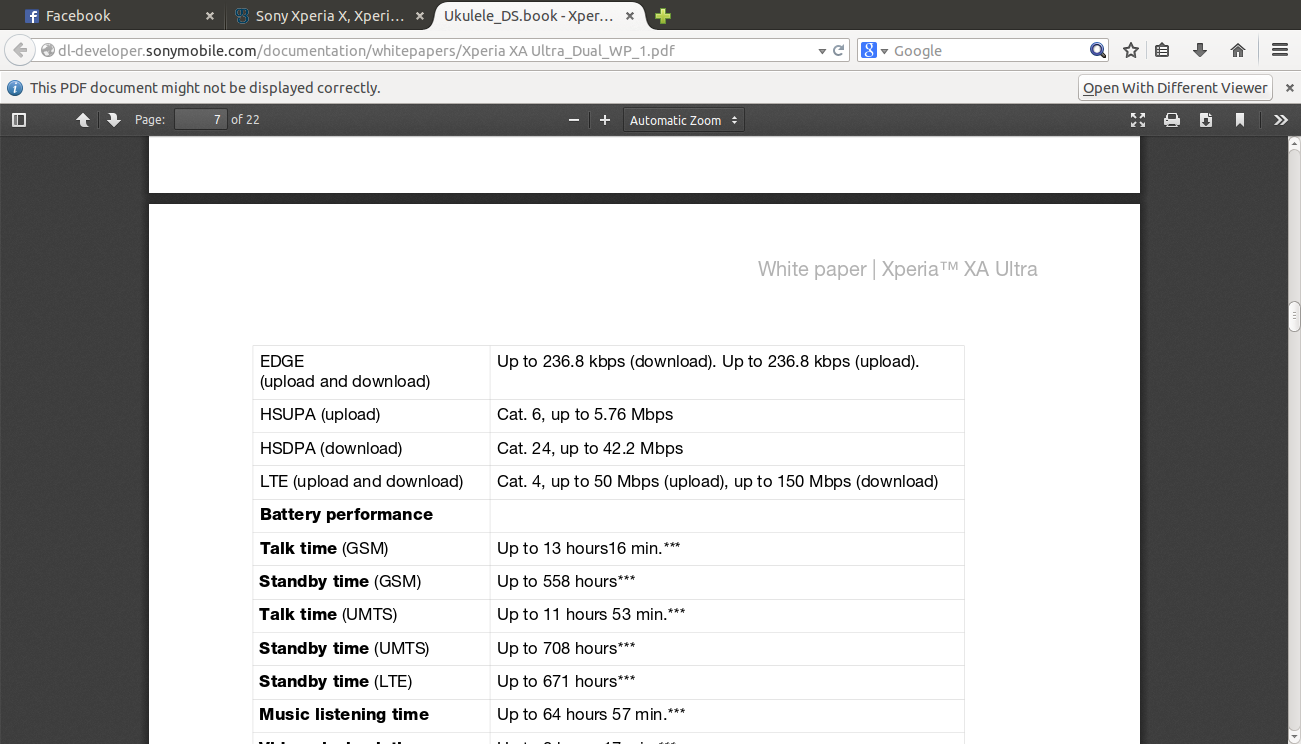The image size is (1301, 744).
Task: Open the search engine selector dropdown
Action: pos(875,51)
